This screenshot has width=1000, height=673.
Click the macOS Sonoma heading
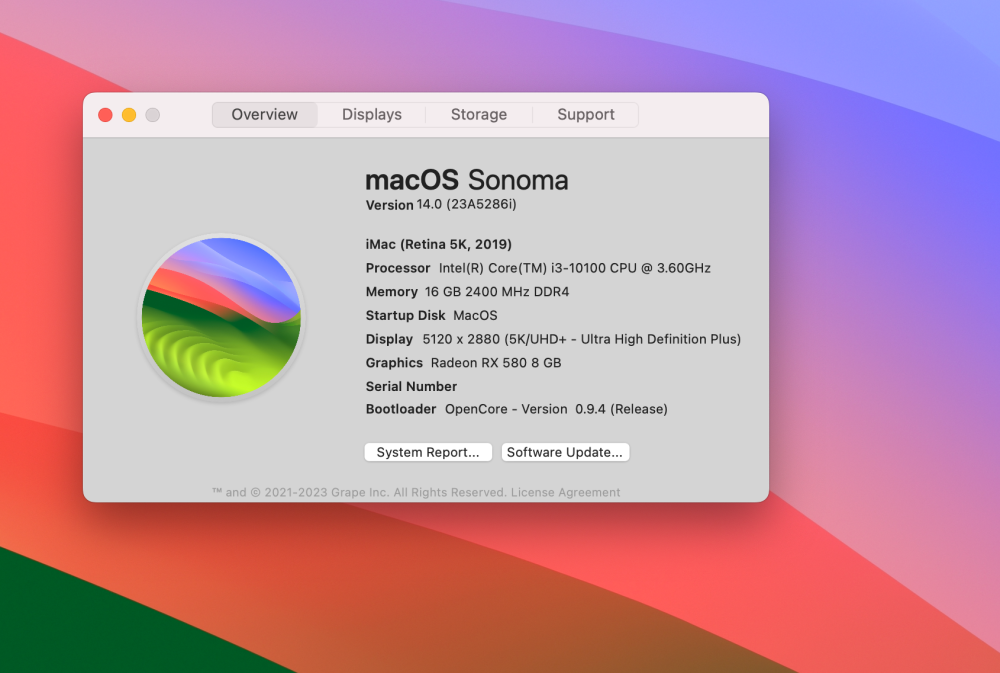point(466,180)
